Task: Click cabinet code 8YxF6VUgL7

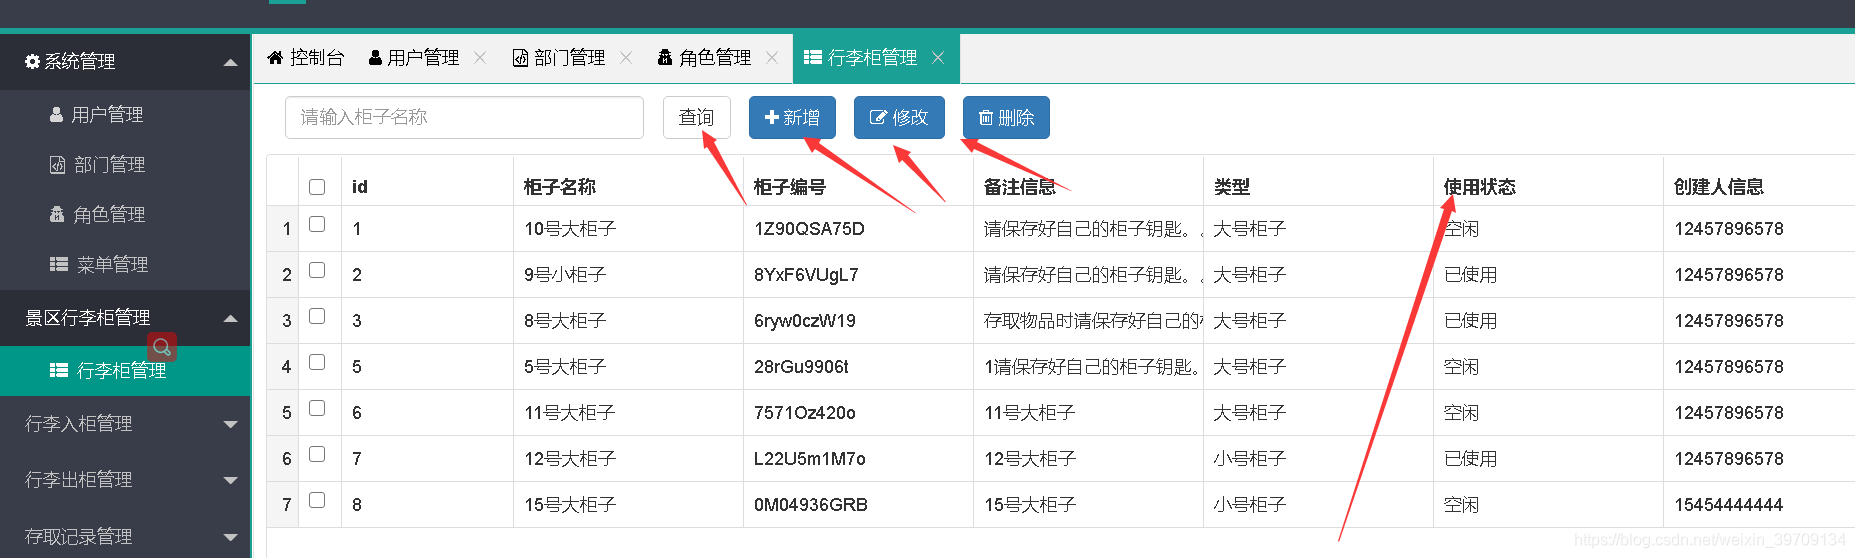Action: (806, 275)
